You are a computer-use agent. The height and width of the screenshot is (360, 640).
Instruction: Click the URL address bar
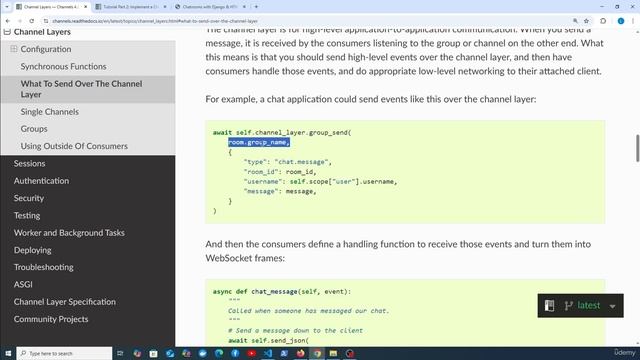(310, 21)
